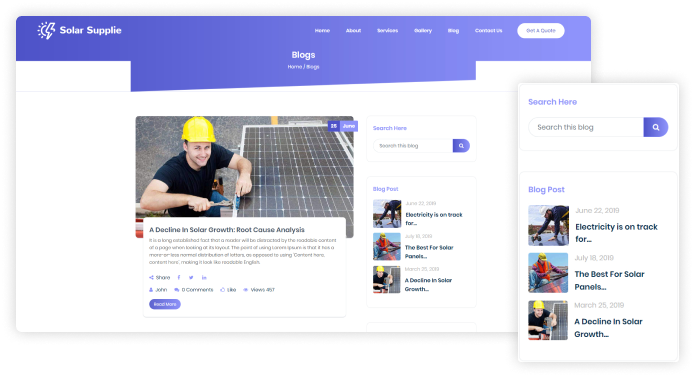The height and width of the screenshot is (378, 695).
Task: Click the large Search Here heading
Action: click(x=552, y=102)
